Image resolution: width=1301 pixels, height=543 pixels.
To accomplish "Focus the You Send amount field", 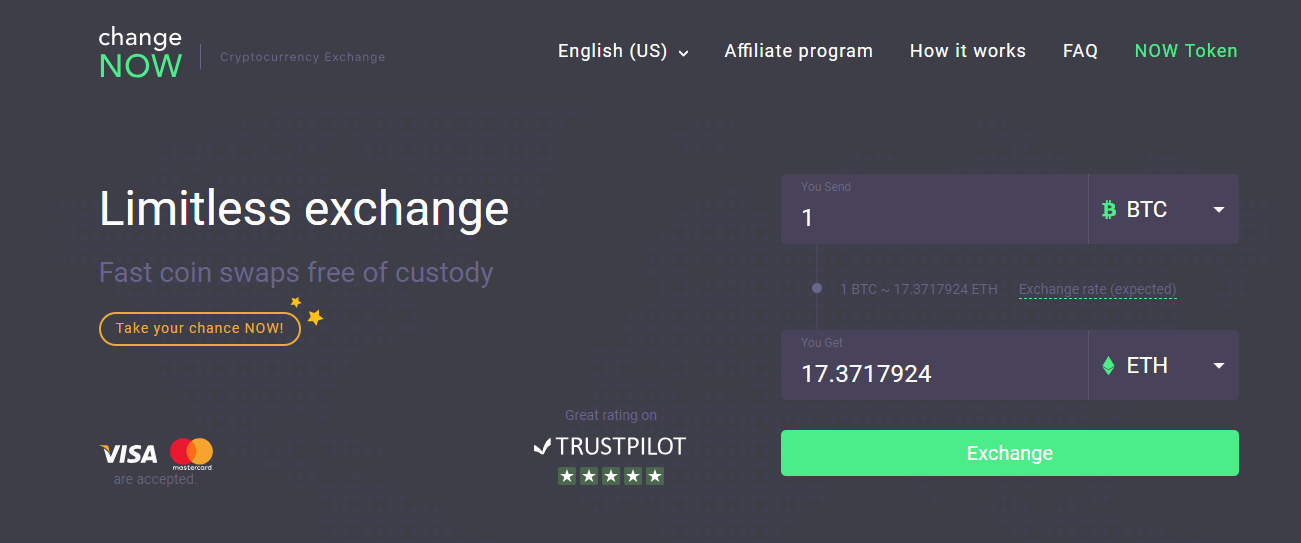I will click(934, 209).
